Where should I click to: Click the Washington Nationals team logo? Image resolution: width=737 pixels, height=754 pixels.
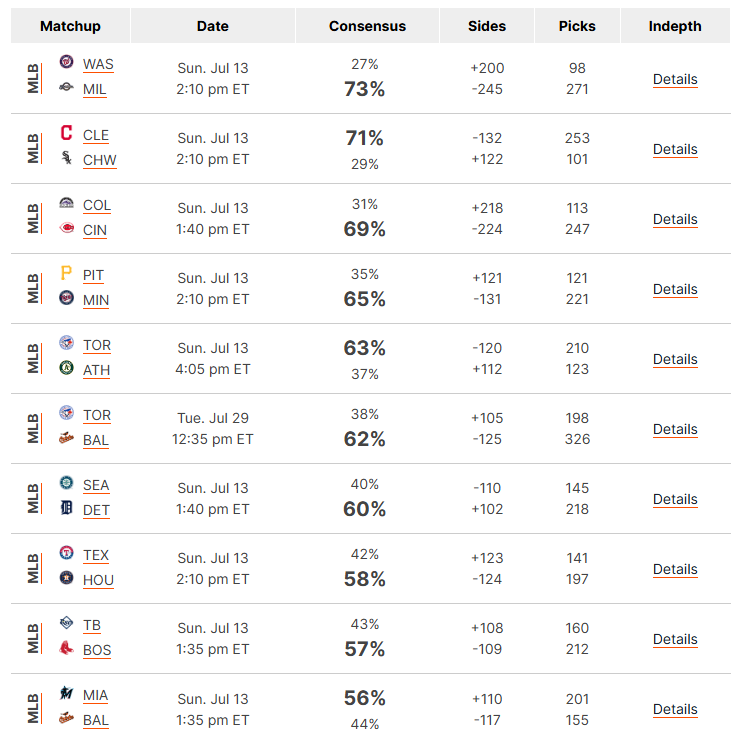[66, 62]
